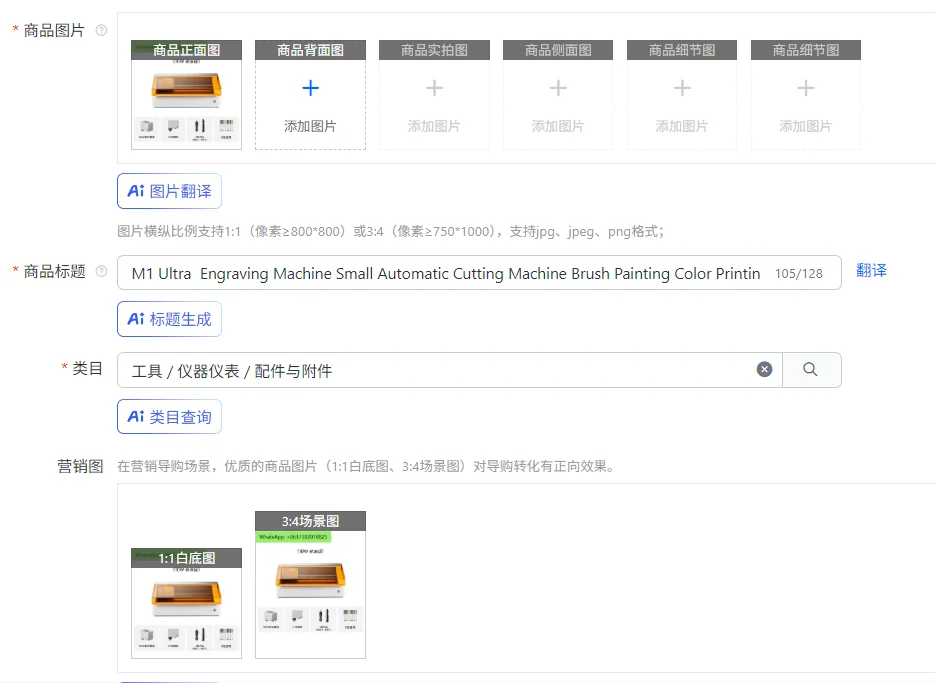Click the AI 图片翻译 button
This screenshot has height=683, width=935.
[x=169, y=191]
